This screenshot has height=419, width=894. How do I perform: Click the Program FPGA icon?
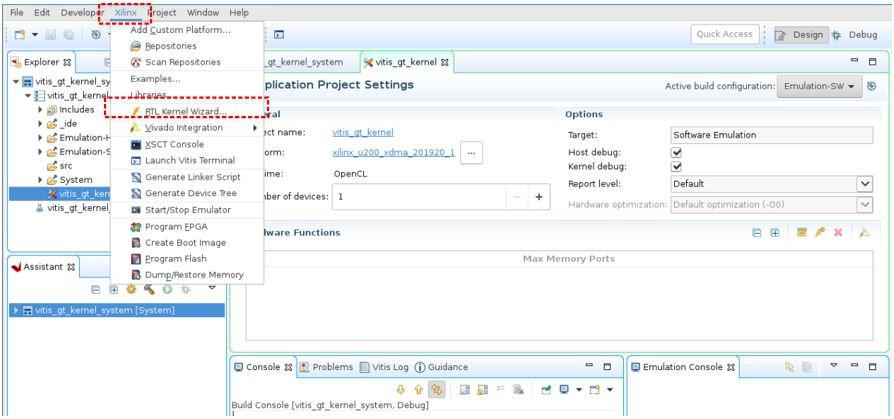coord(136,226)
